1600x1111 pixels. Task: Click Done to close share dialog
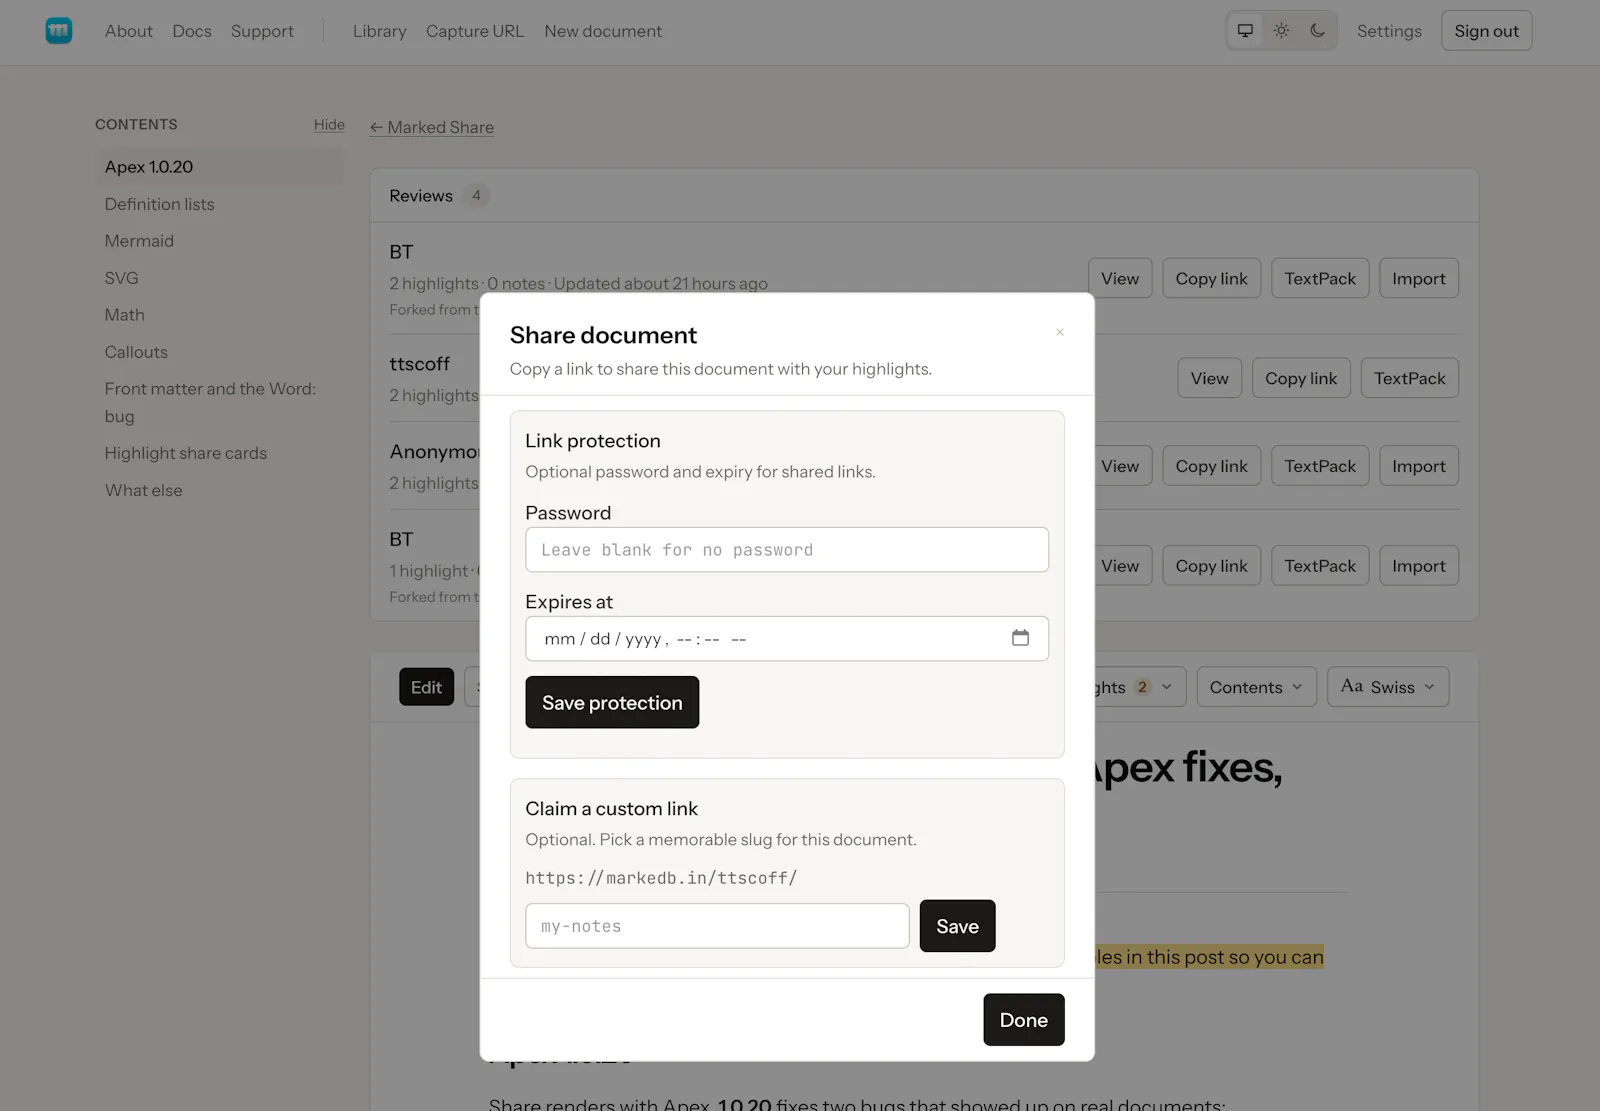point(1024,1020)
